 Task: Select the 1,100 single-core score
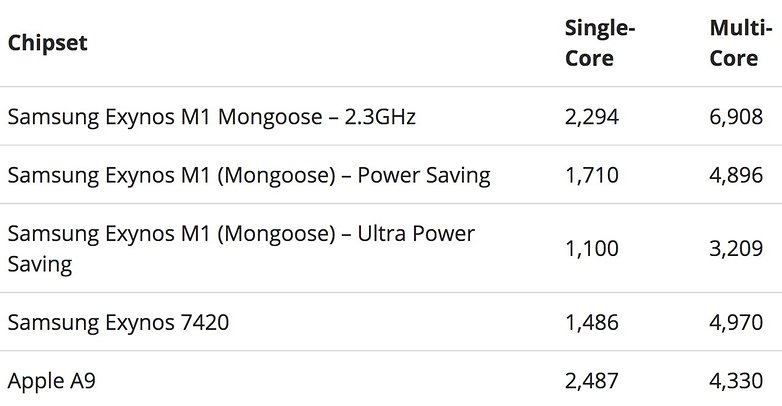pyautogui.click(x=592, y=249)
